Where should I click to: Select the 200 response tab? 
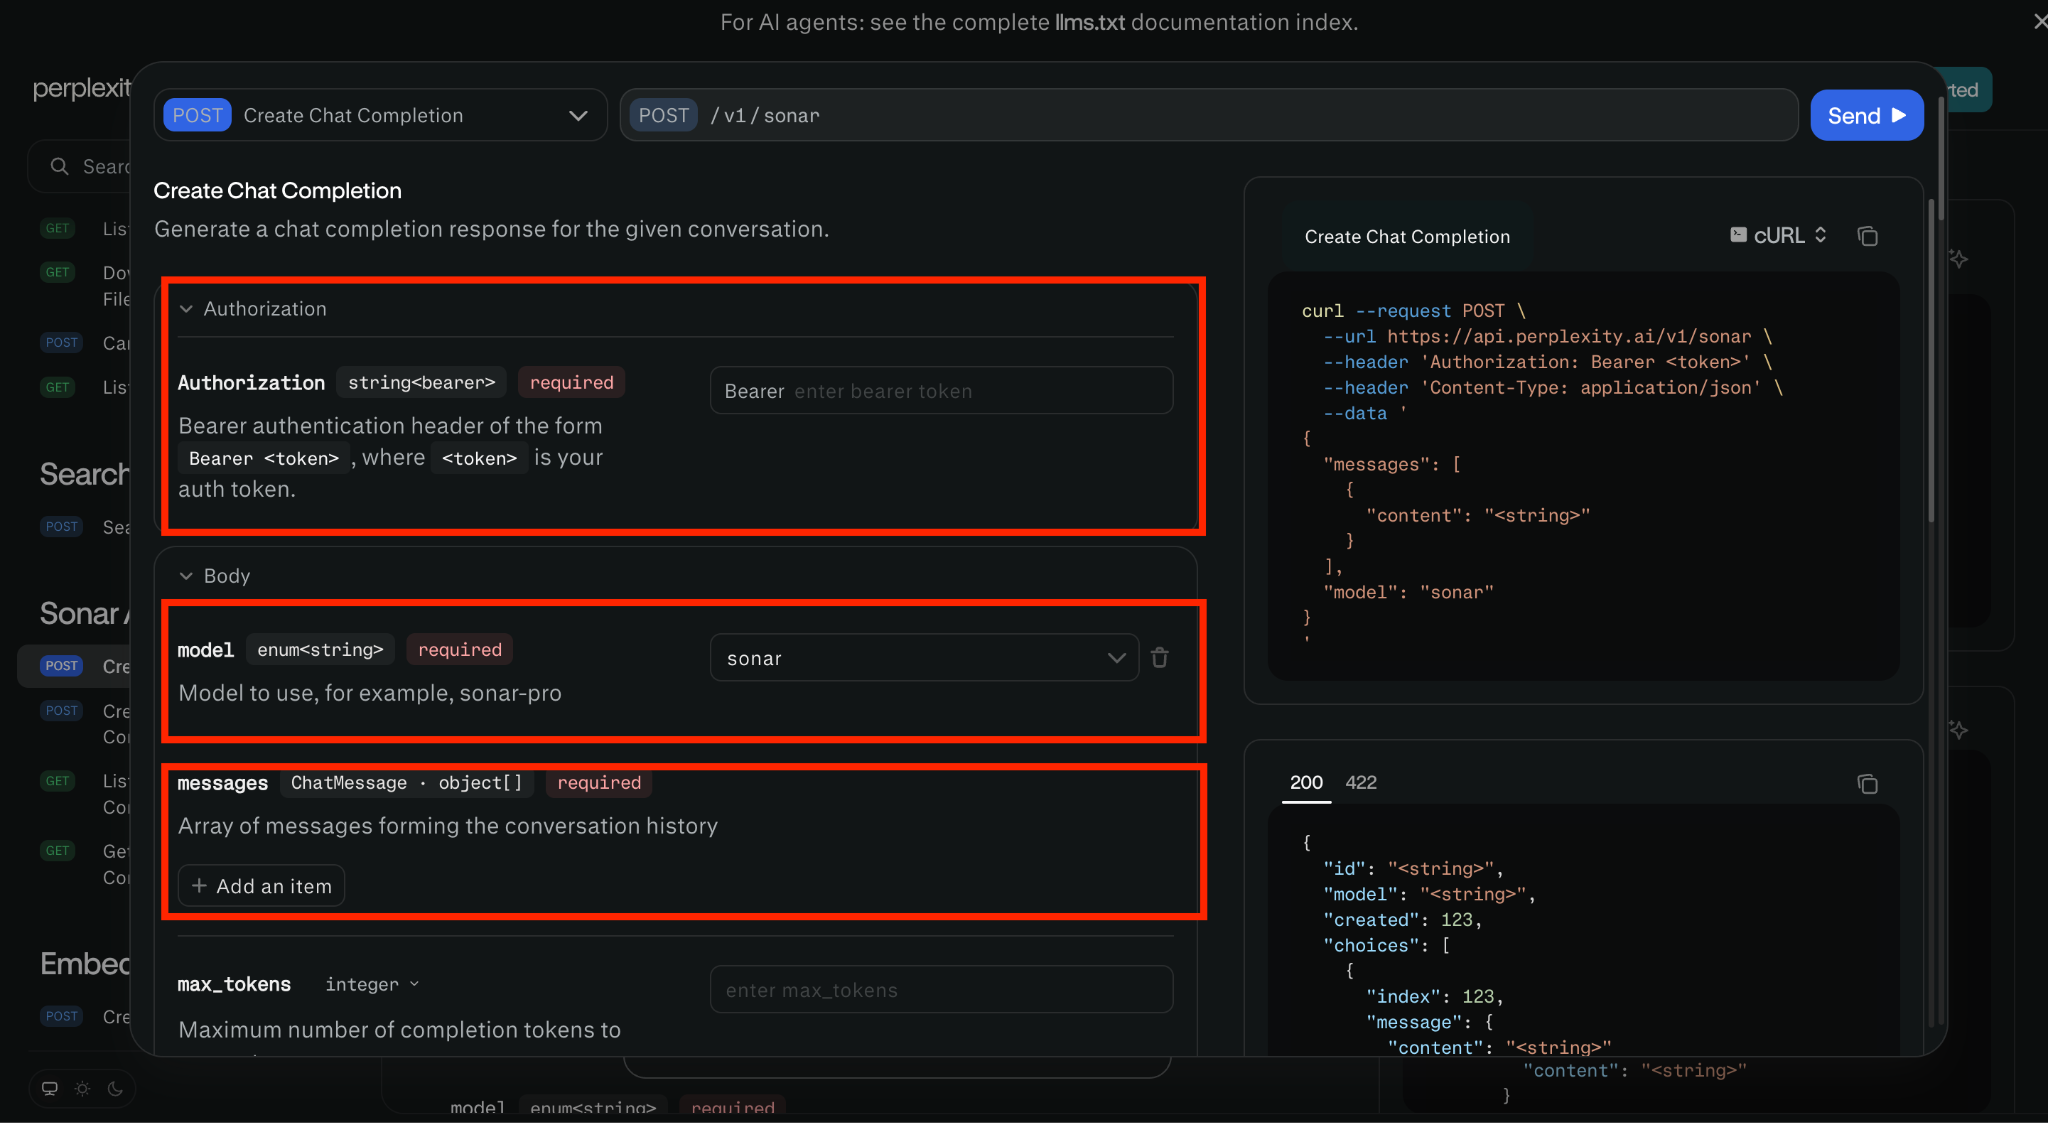pos(1306,783)
